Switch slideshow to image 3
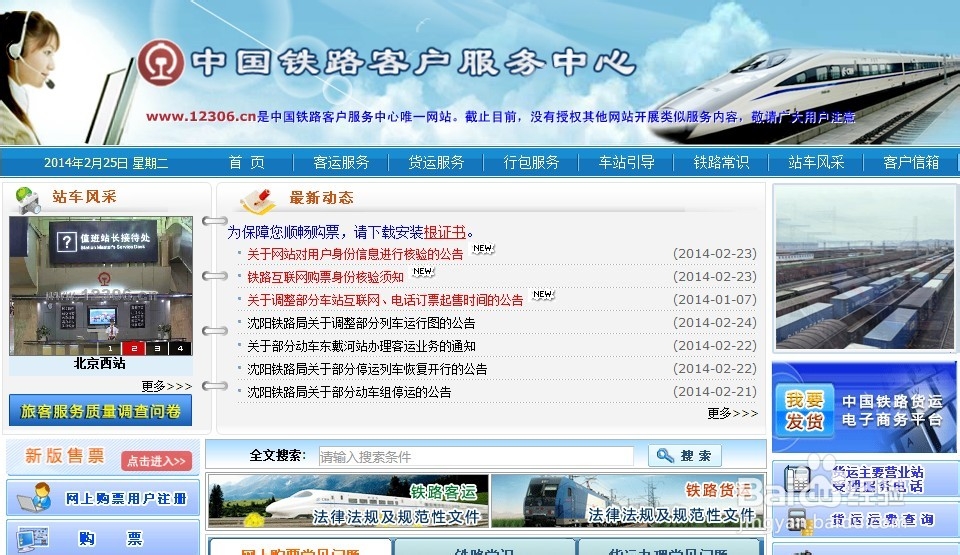The width and height of the screenshot is (960, 555). (157, 348)
